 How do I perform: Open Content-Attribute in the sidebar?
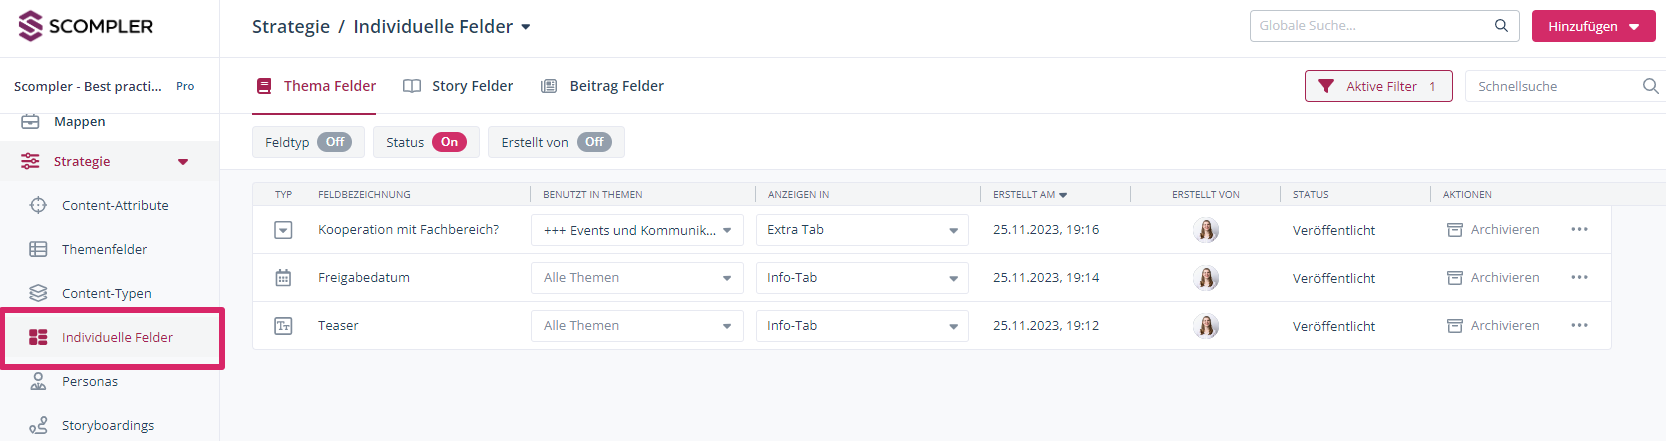(x=115, y=205)
